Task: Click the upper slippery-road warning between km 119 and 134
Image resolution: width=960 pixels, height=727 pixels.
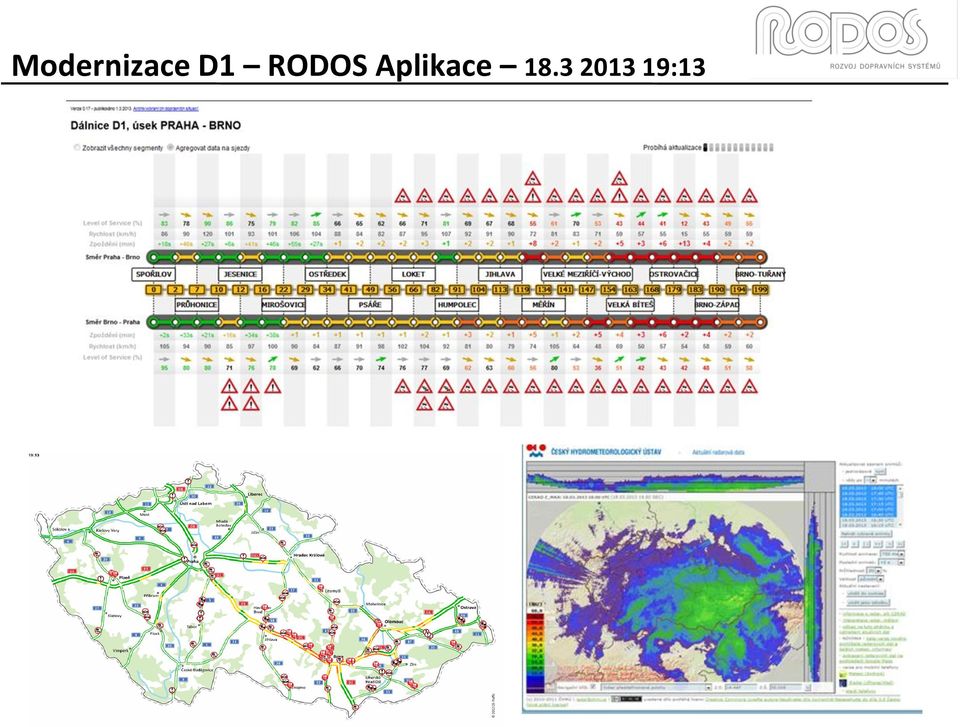Action: 533,179
